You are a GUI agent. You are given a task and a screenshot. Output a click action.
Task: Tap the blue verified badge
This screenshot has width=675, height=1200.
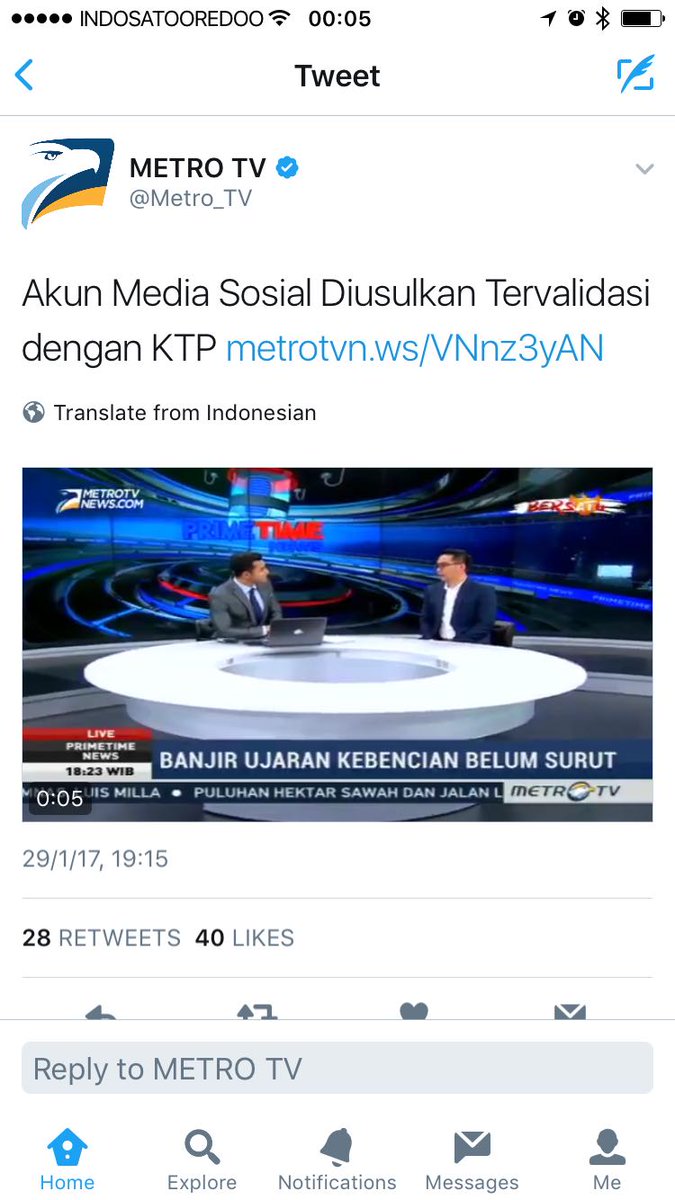[x=288, y=168]
